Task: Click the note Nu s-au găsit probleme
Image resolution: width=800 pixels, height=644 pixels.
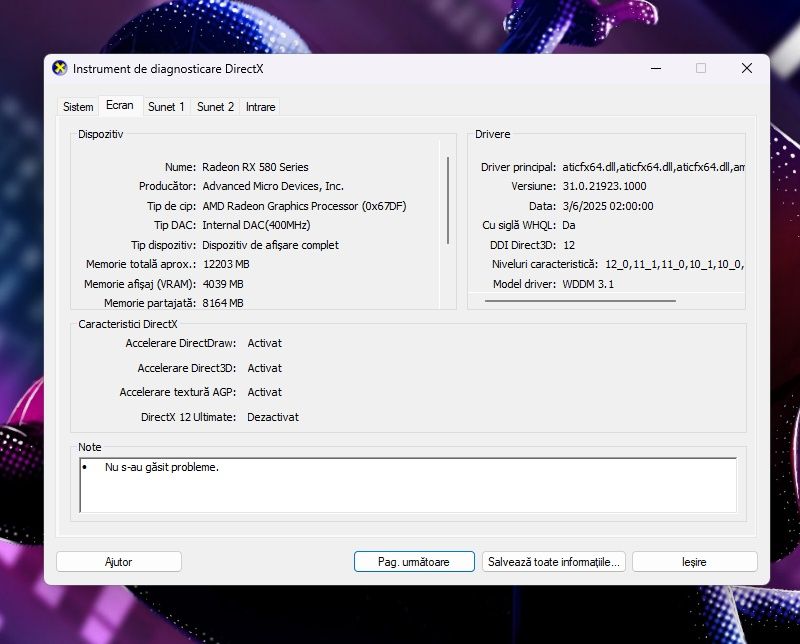Action: (x=162, y=467)
